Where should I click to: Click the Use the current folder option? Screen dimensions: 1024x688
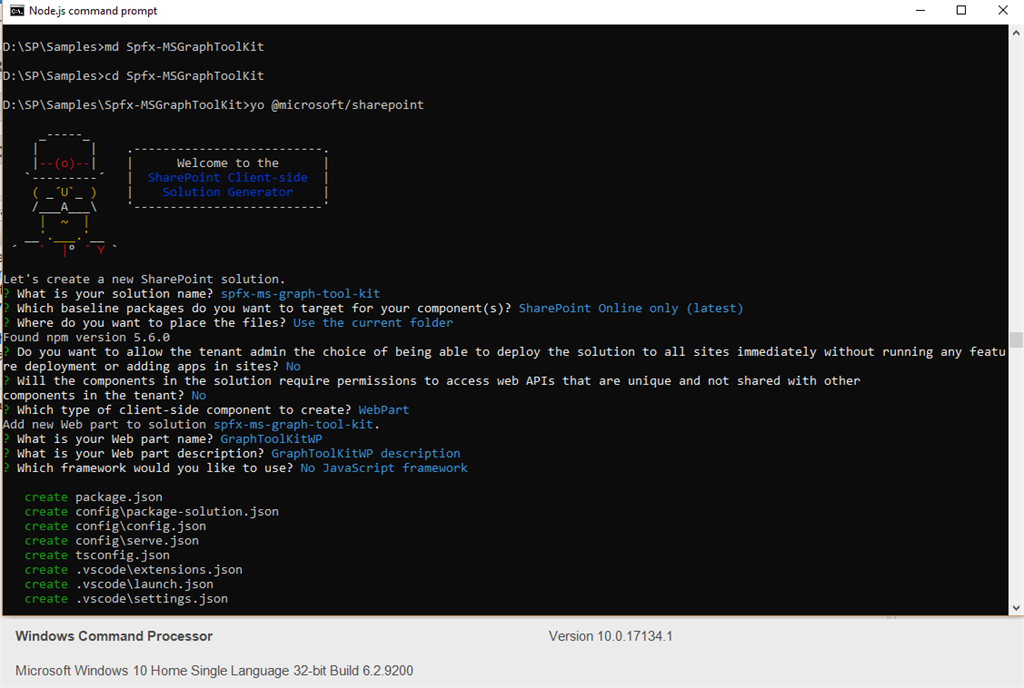click(372, 322)
